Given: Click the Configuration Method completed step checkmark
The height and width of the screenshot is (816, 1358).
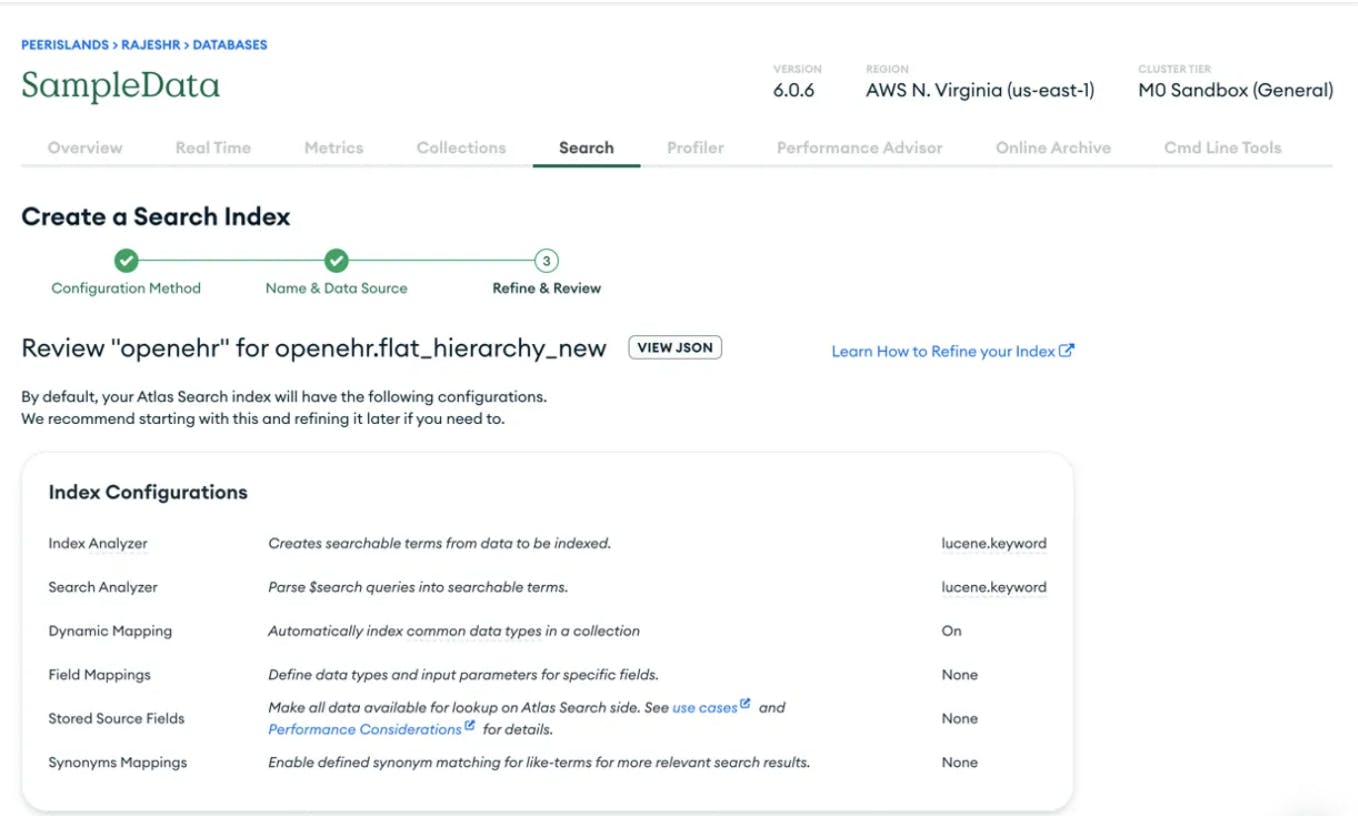Looking at the screenshot, I should click(126, 261).
